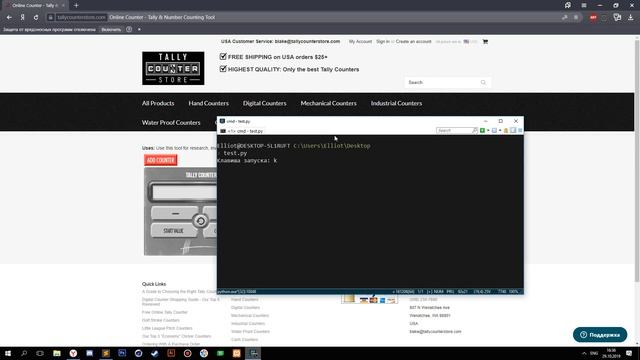Click the search icon in cmd toolbar
The image size is (640, 360).
pos(474,131)
